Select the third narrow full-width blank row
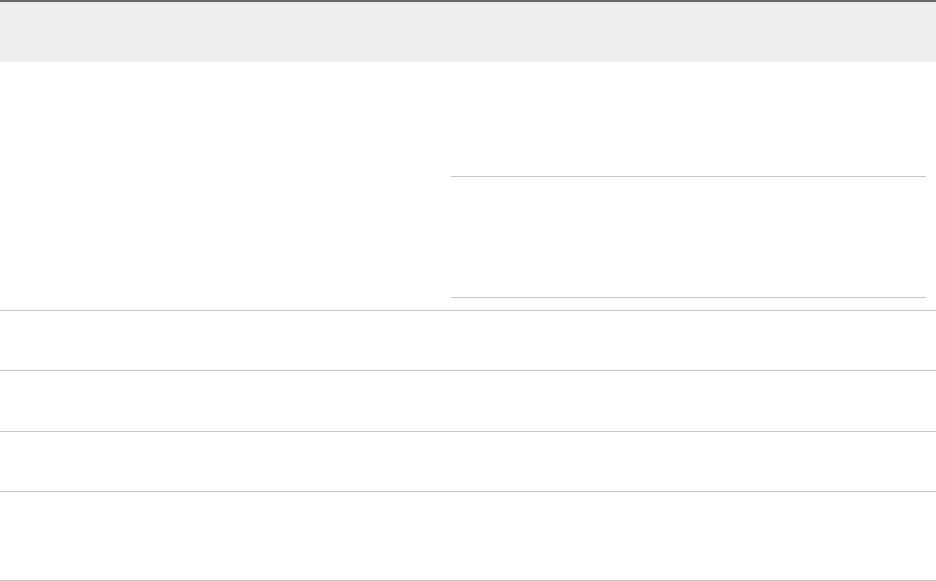936x581 pixels. pos(468,461)
